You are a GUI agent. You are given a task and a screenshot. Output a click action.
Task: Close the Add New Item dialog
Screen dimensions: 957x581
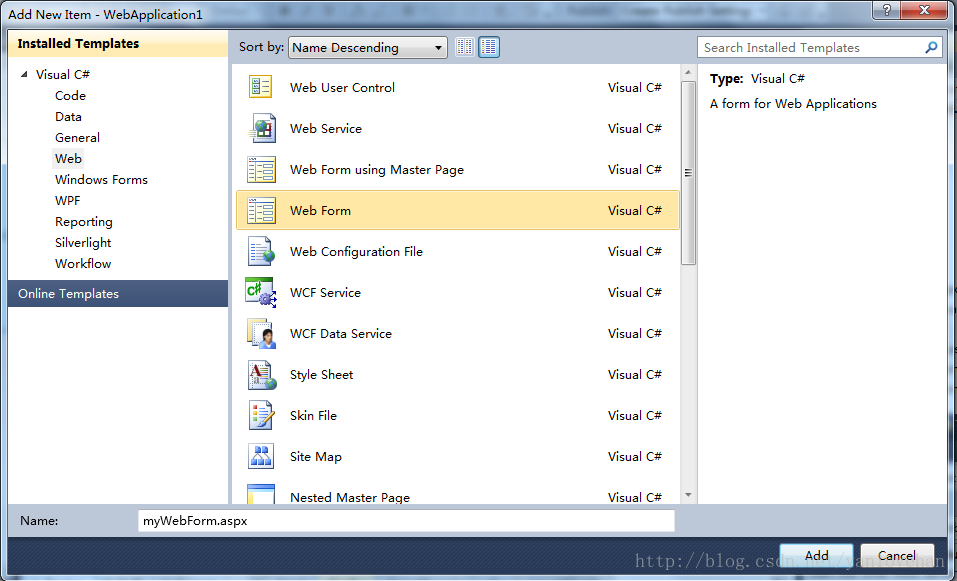[x=924, y=9]
